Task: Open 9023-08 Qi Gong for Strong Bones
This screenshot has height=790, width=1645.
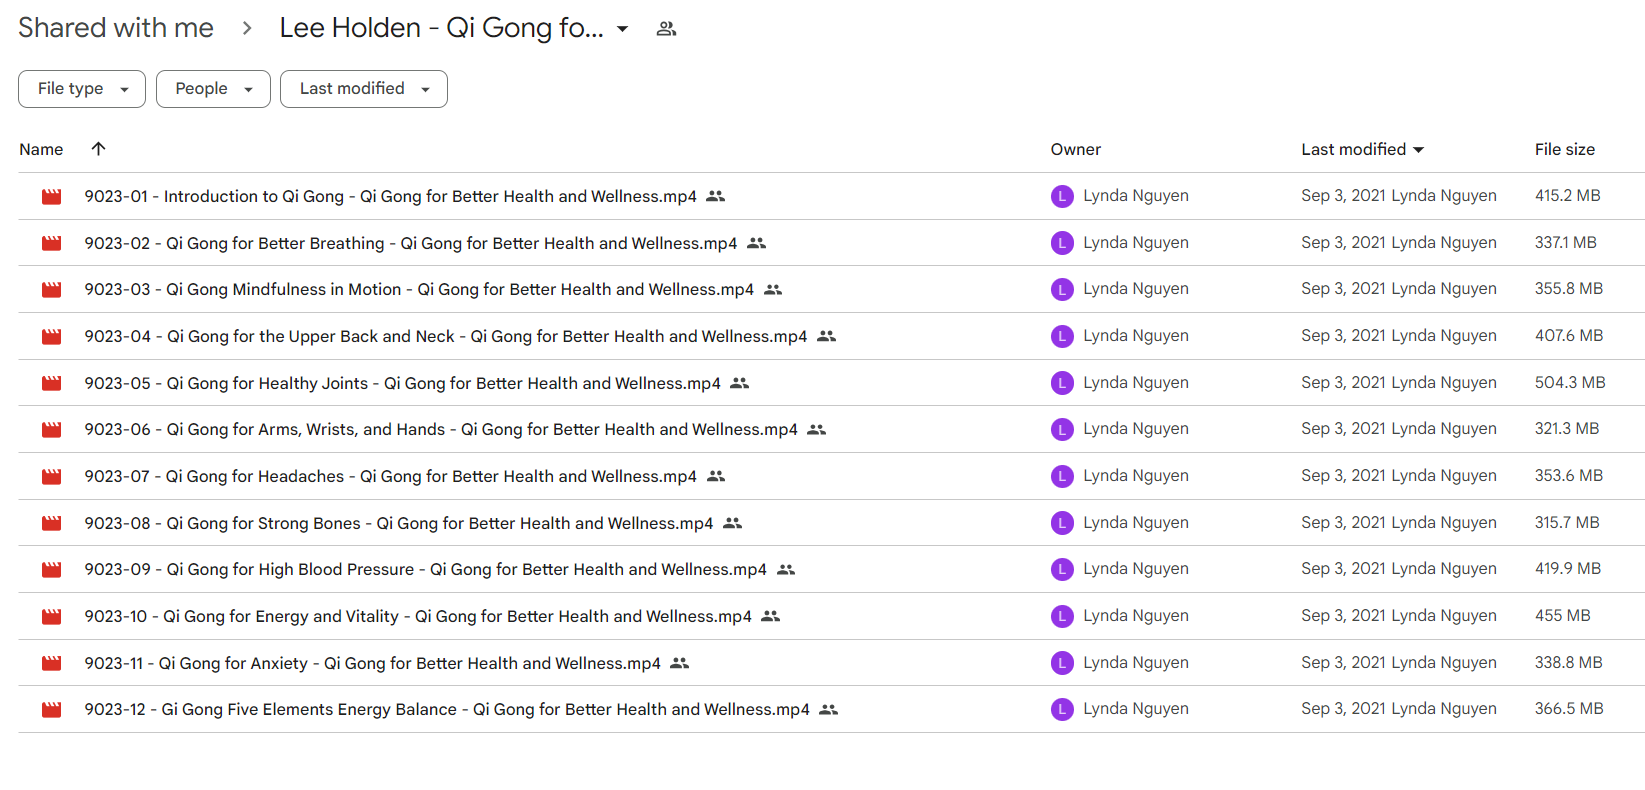Action: [399, 523]
